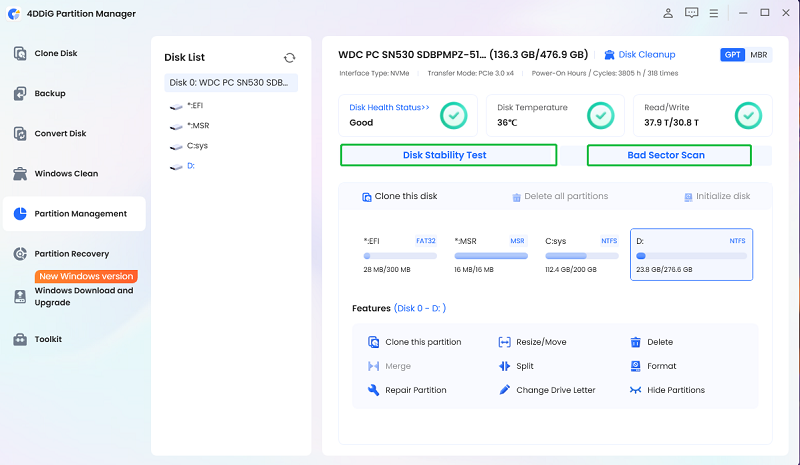Image resolution: width=800 pixels, height=465 pixels.
Task: Click the *:EFI usage bar
Action: pyautogui.click(x=400, y=256)
